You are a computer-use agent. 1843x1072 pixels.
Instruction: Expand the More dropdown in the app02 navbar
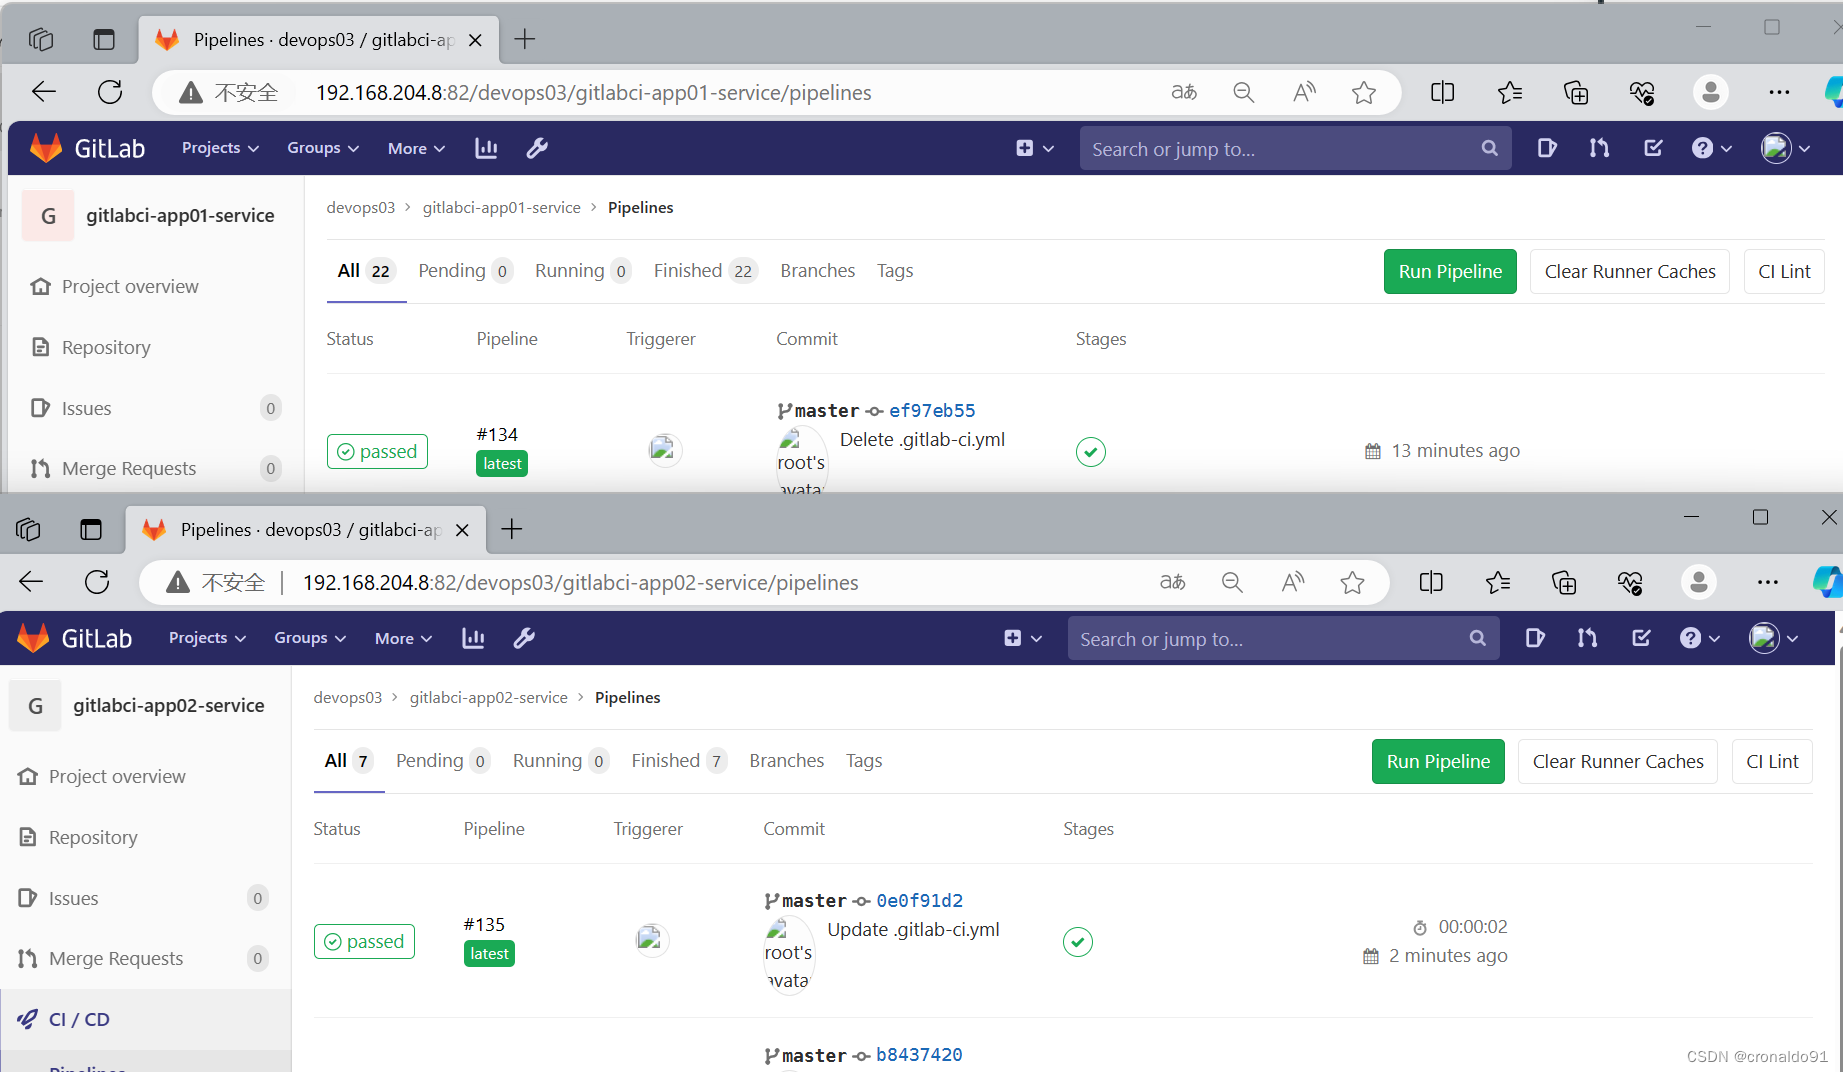click(403, 638)
